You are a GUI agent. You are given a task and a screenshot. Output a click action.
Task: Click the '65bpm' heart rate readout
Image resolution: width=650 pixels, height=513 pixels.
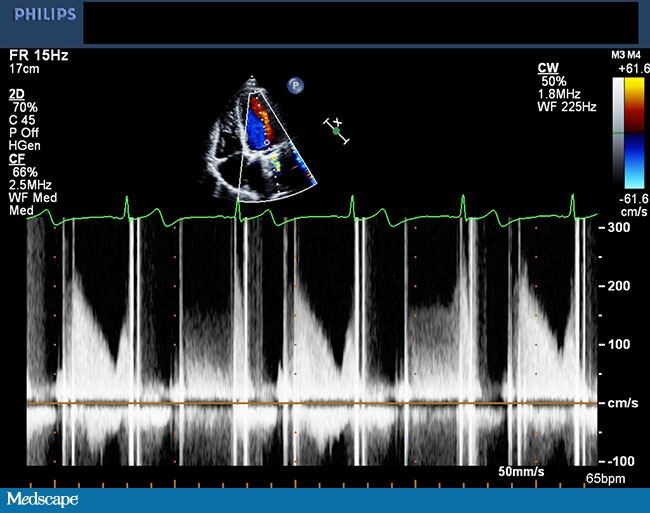tap(605, 479)
